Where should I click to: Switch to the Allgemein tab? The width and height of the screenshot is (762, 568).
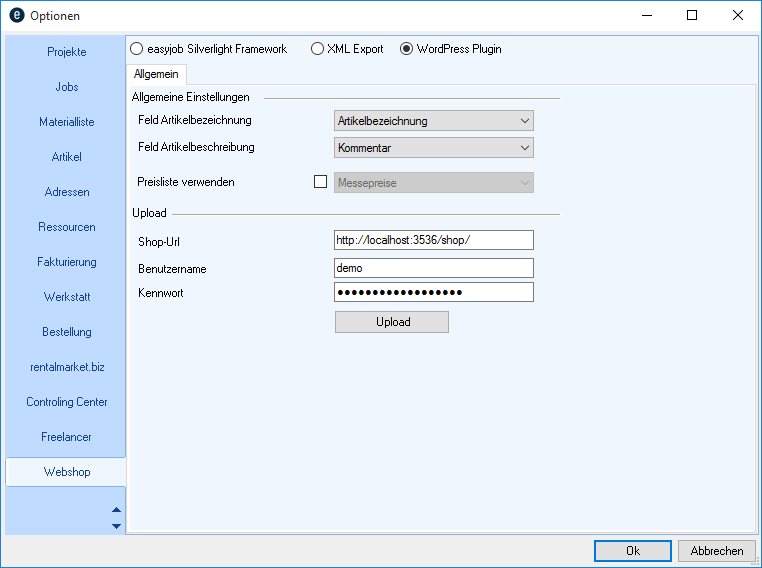[x=156, y=74]
